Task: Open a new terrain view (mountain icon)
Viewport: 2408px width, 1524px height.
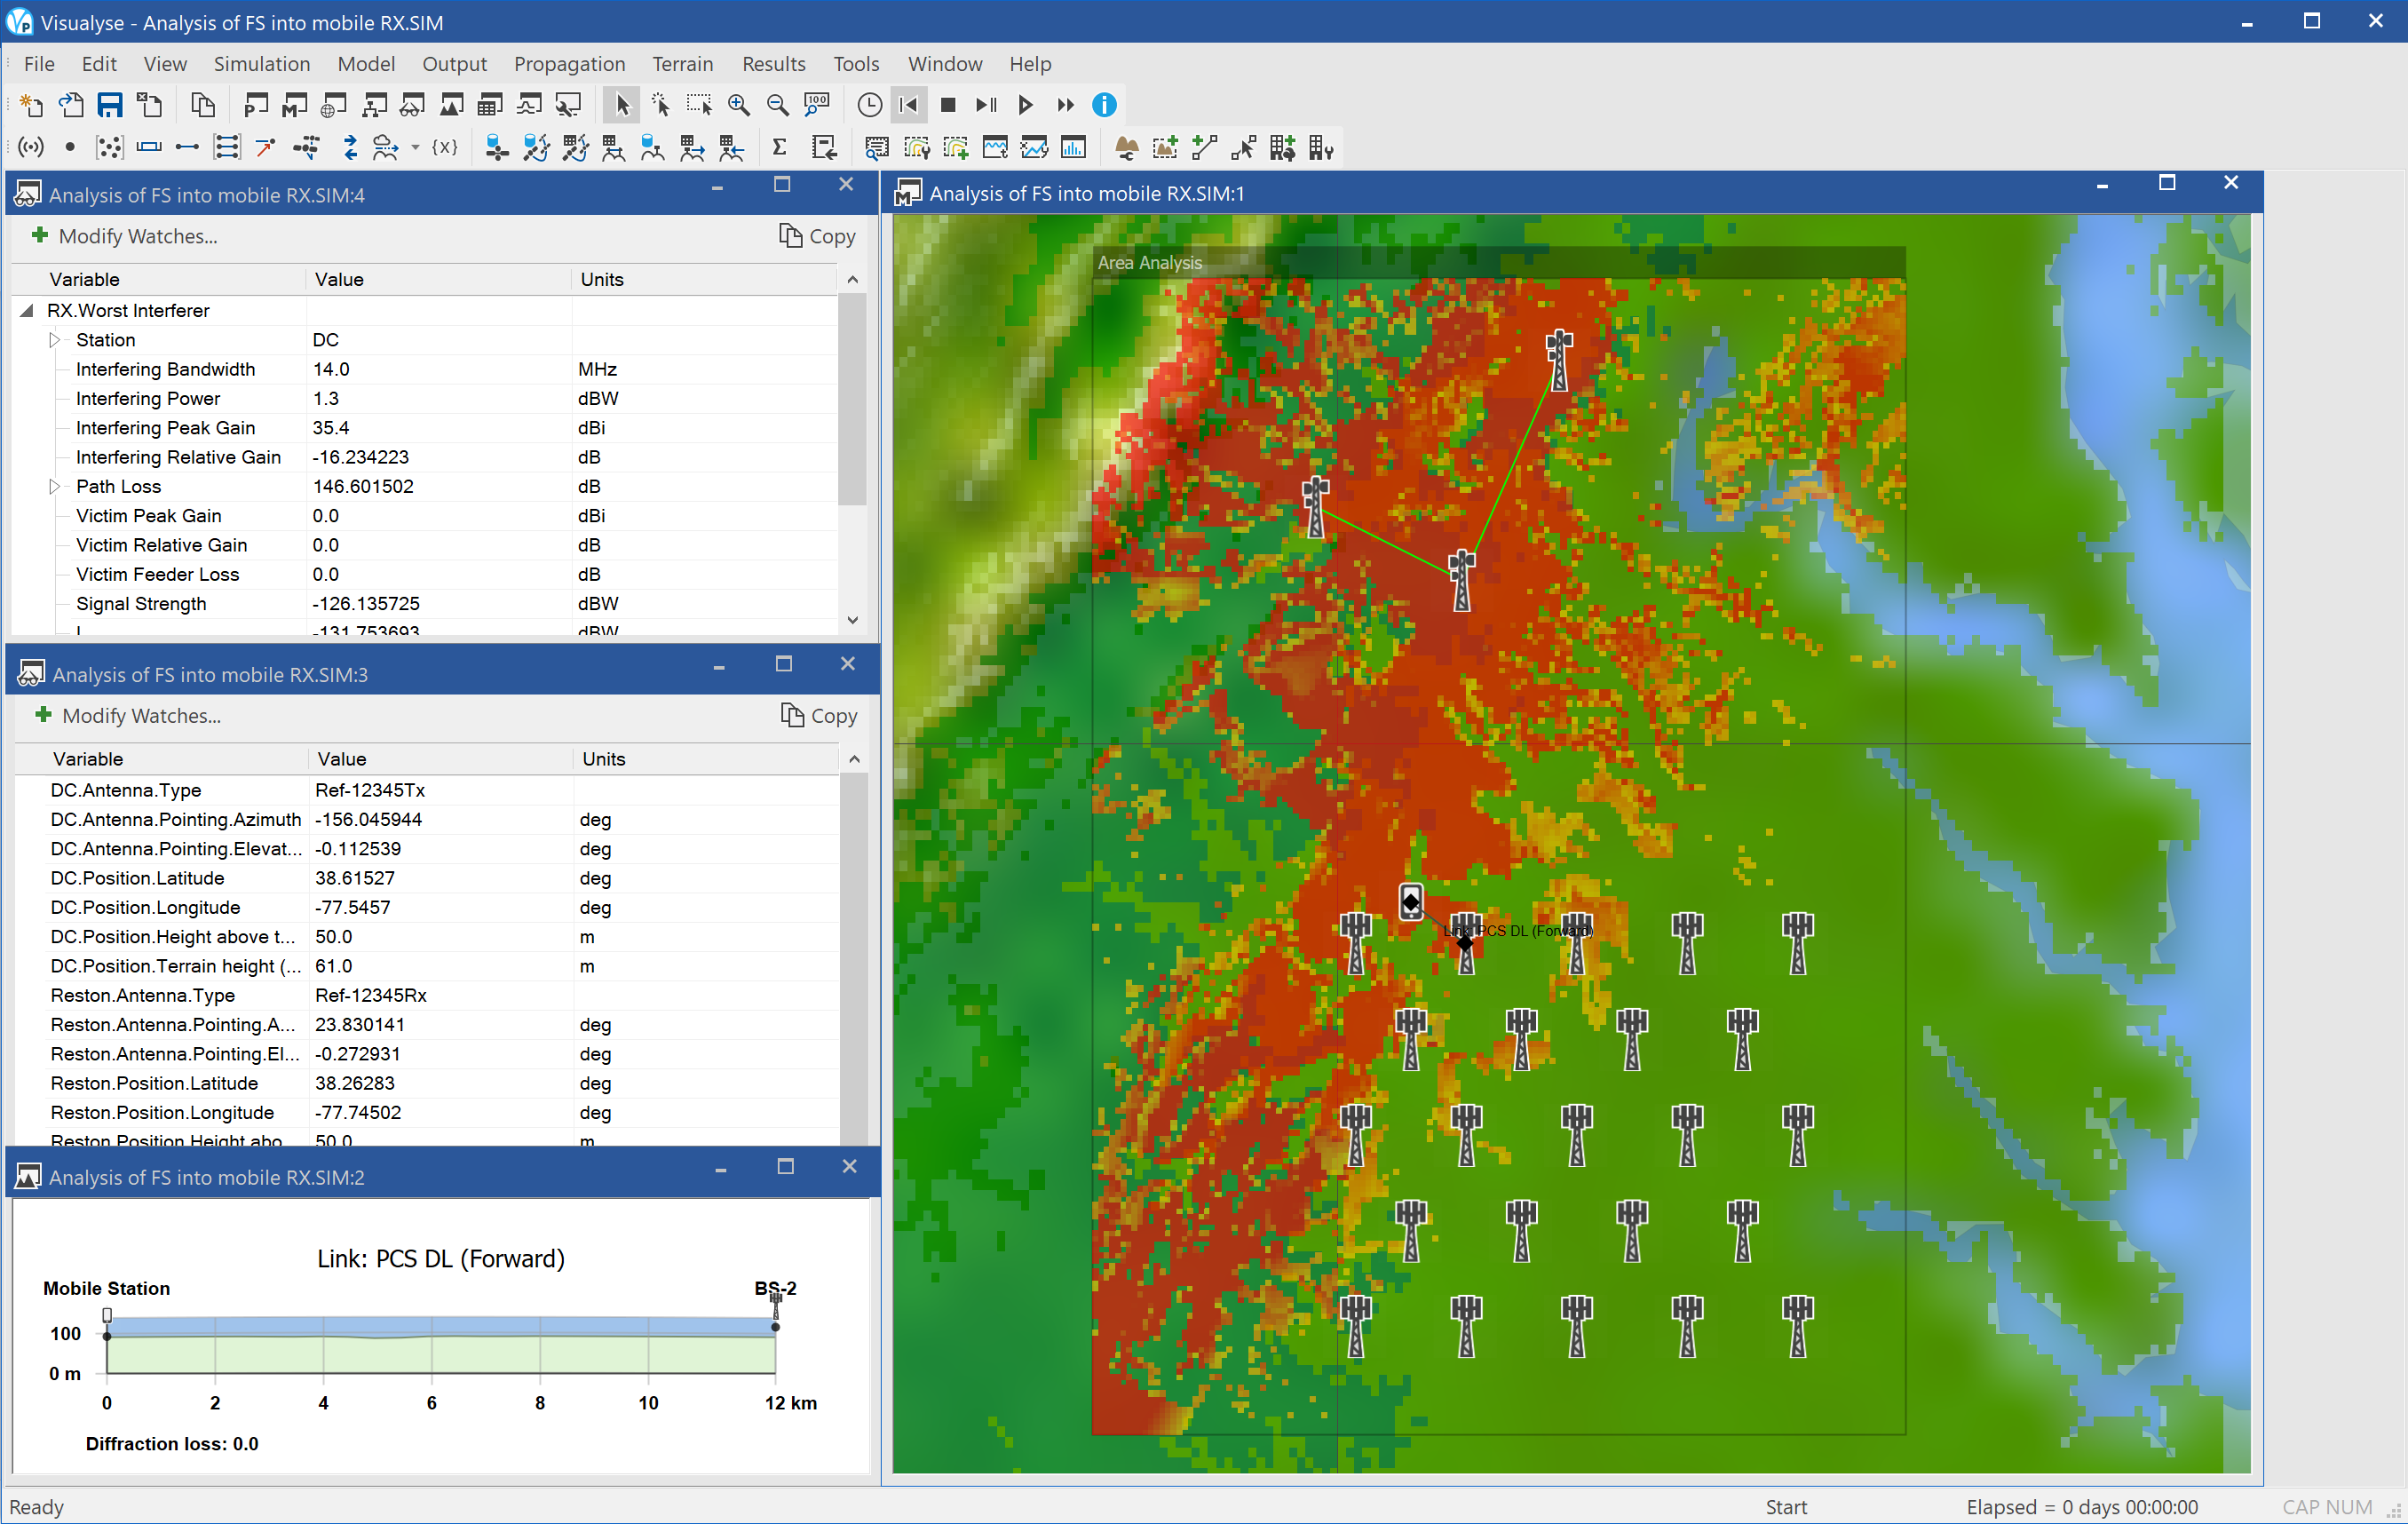Action: coord(451,105)
